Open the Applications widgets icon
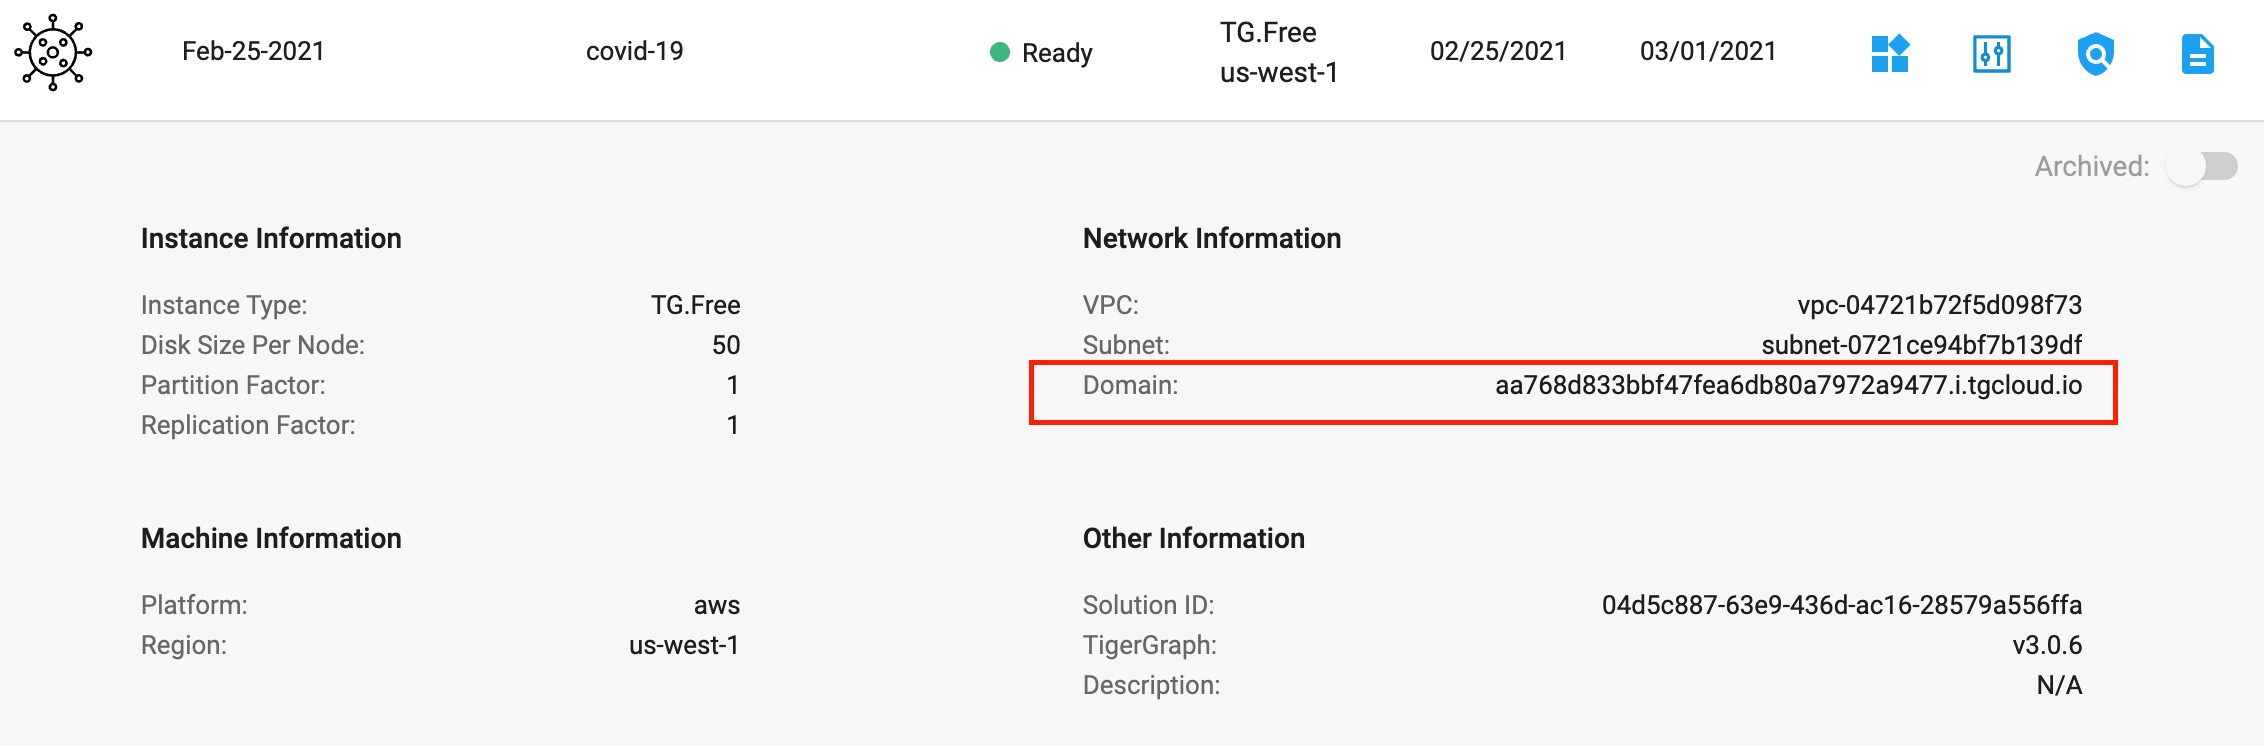The width and height of the screenshot is (2264, 746). tap(1890, 53)
